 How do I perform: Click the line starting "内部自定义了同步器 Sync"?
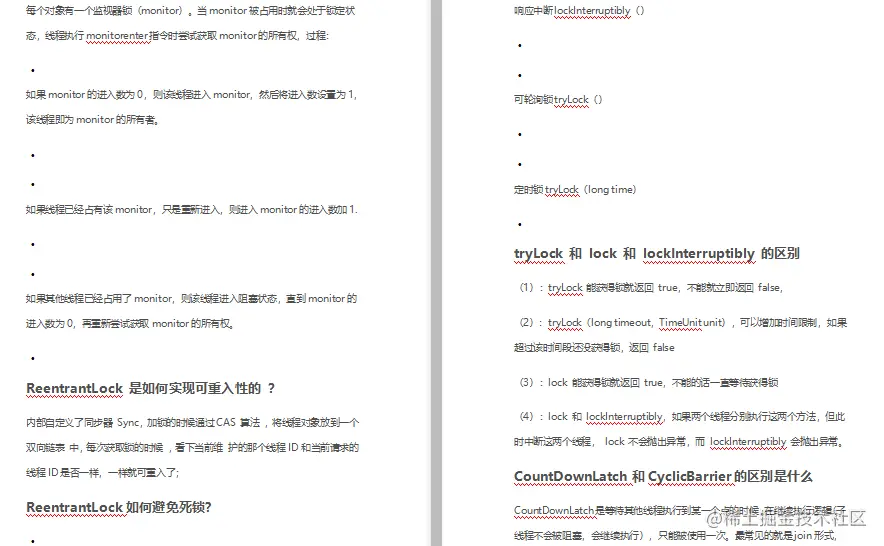[x=193, y=422]
